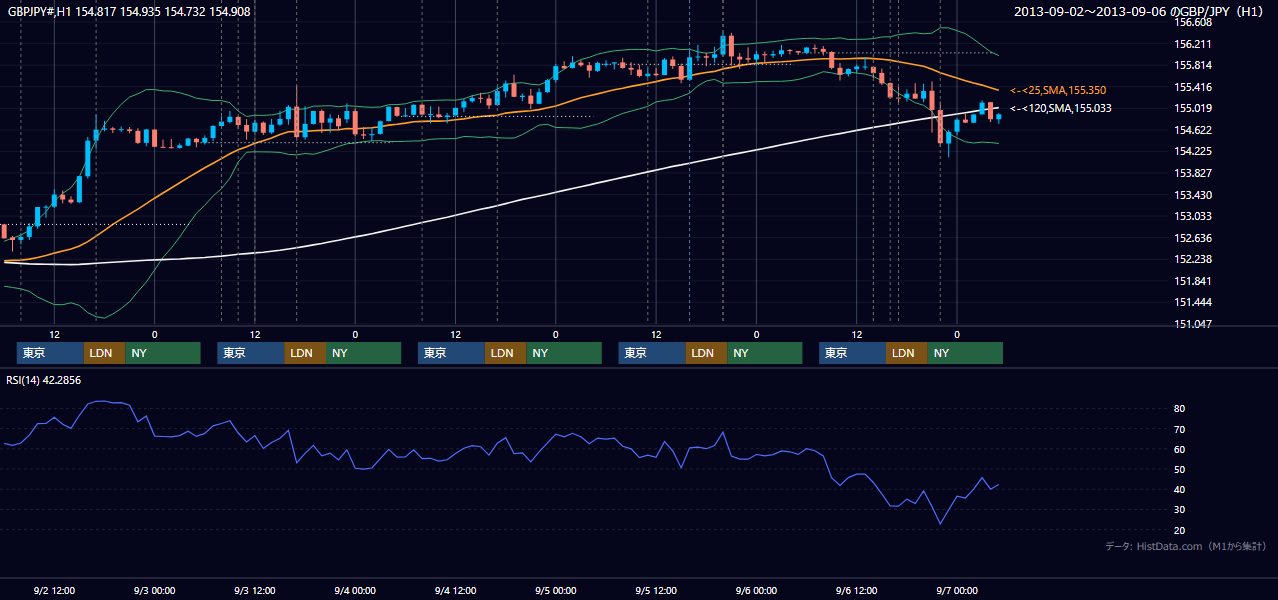Click the 9/2 12:00 time label

[x=54, y=590]
